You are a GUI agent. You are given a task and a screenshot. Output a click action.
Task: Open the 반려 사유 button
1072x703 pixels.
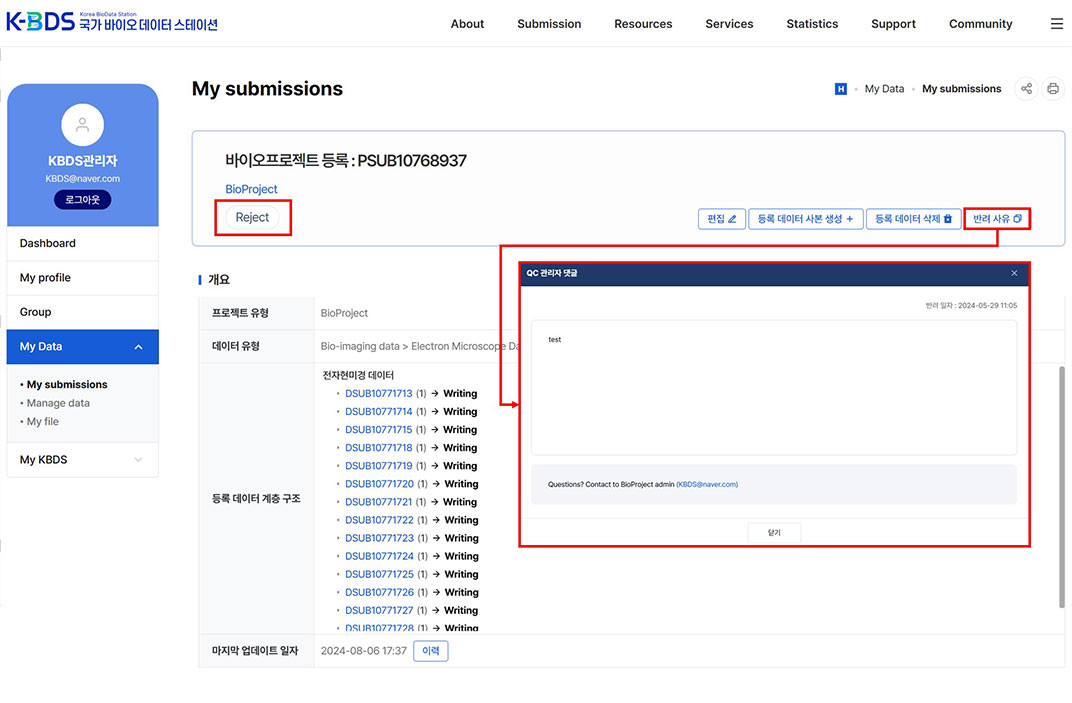tap(997, 219)
